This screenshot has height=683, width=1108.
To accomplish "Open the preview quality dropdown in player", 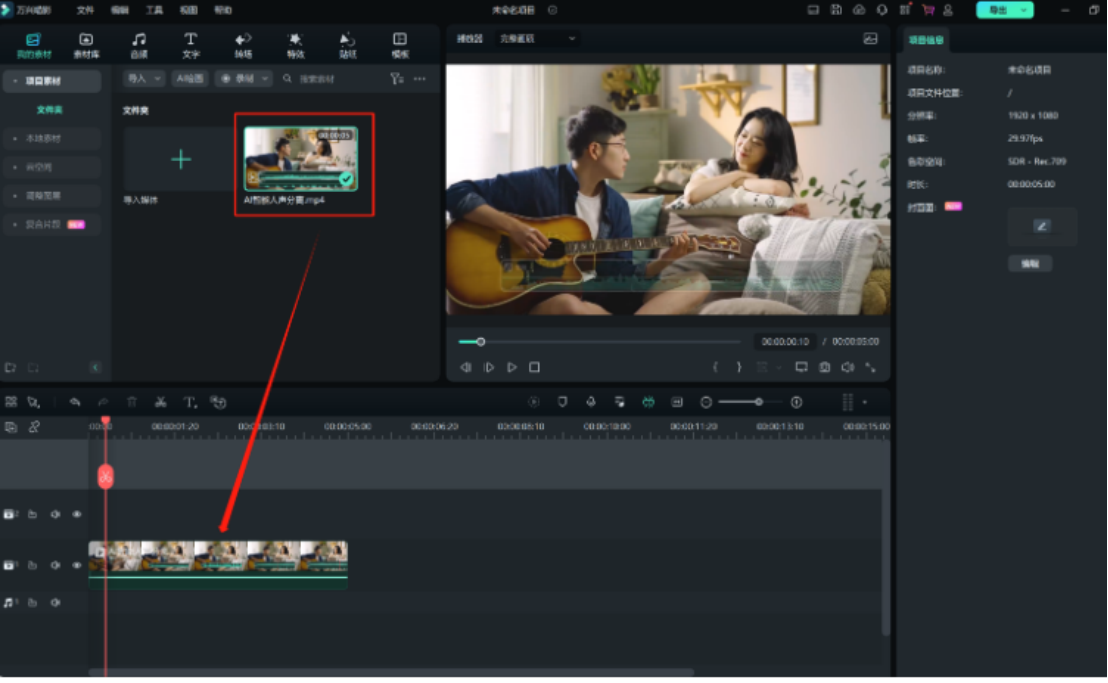I will [x=538, y=39].
